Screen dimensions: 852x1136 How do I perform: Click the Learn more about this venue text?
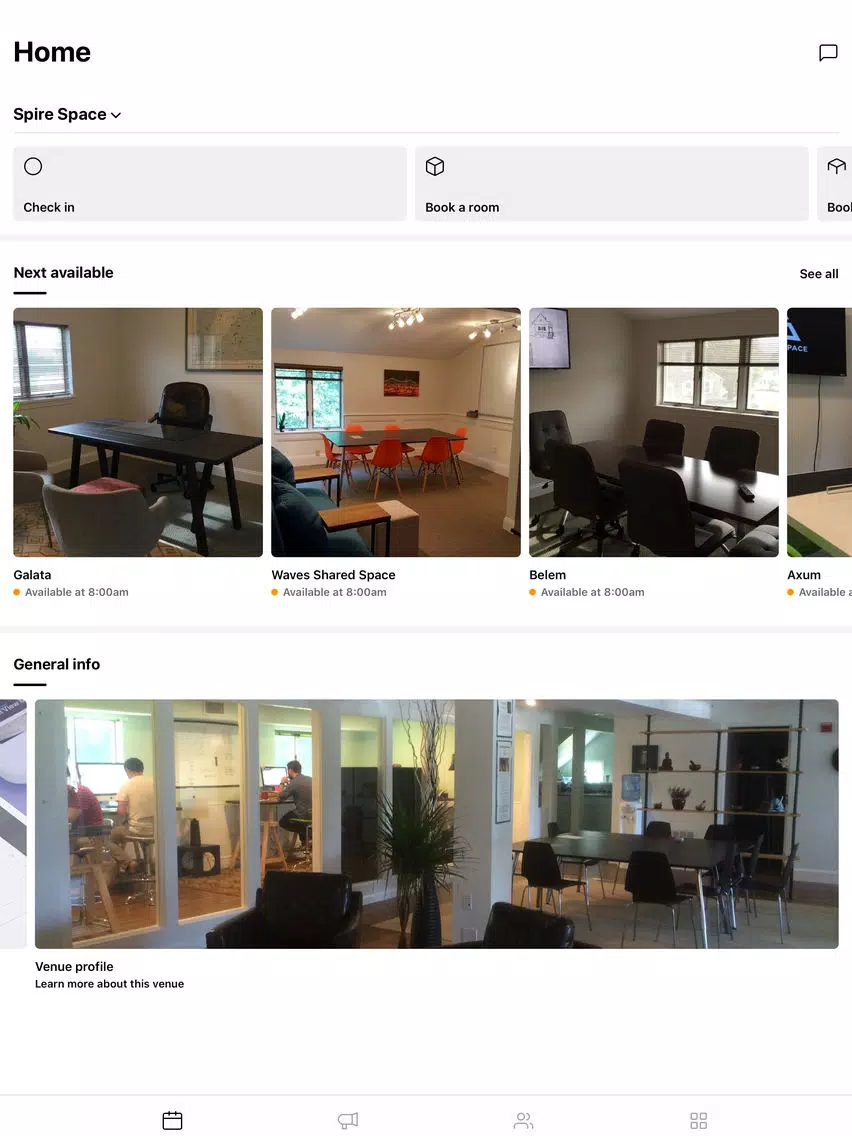[109, 984]
